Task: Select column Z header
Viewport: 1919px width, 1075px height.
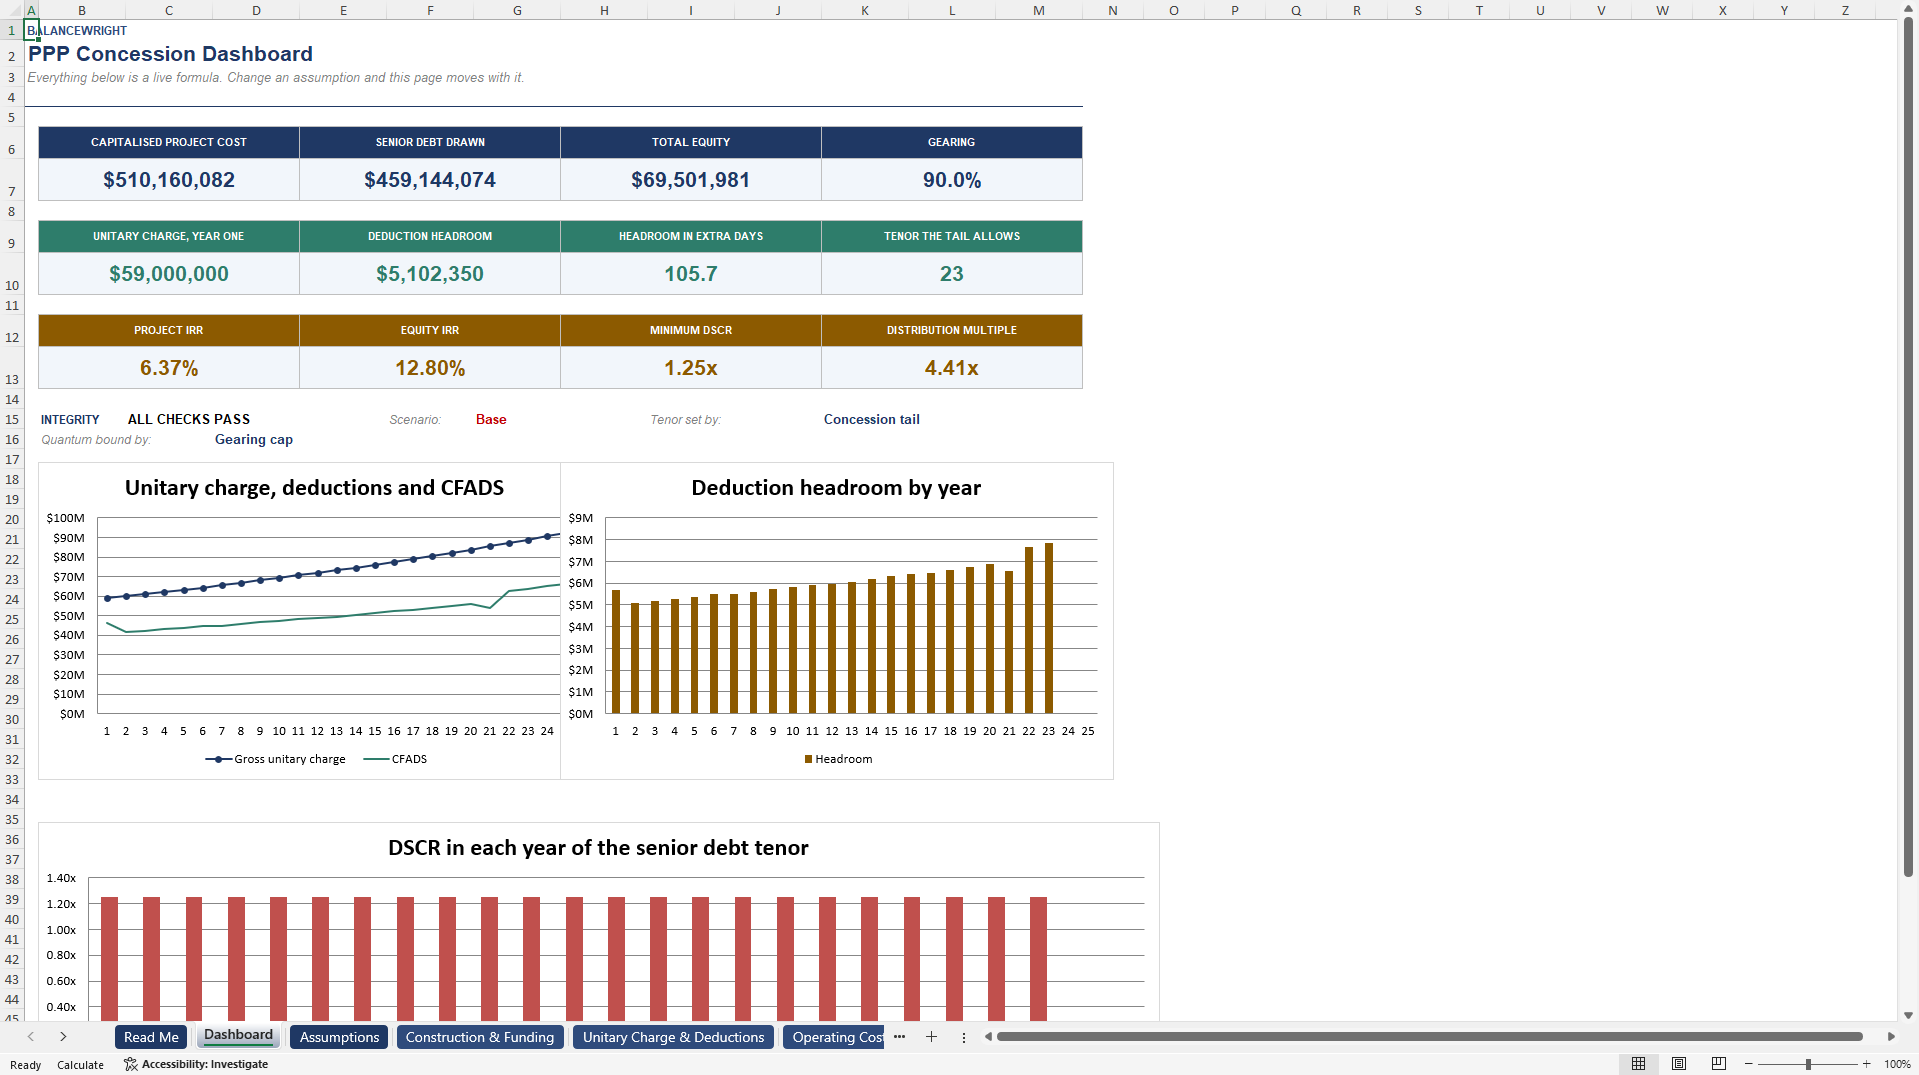Action: point(1845,10)
